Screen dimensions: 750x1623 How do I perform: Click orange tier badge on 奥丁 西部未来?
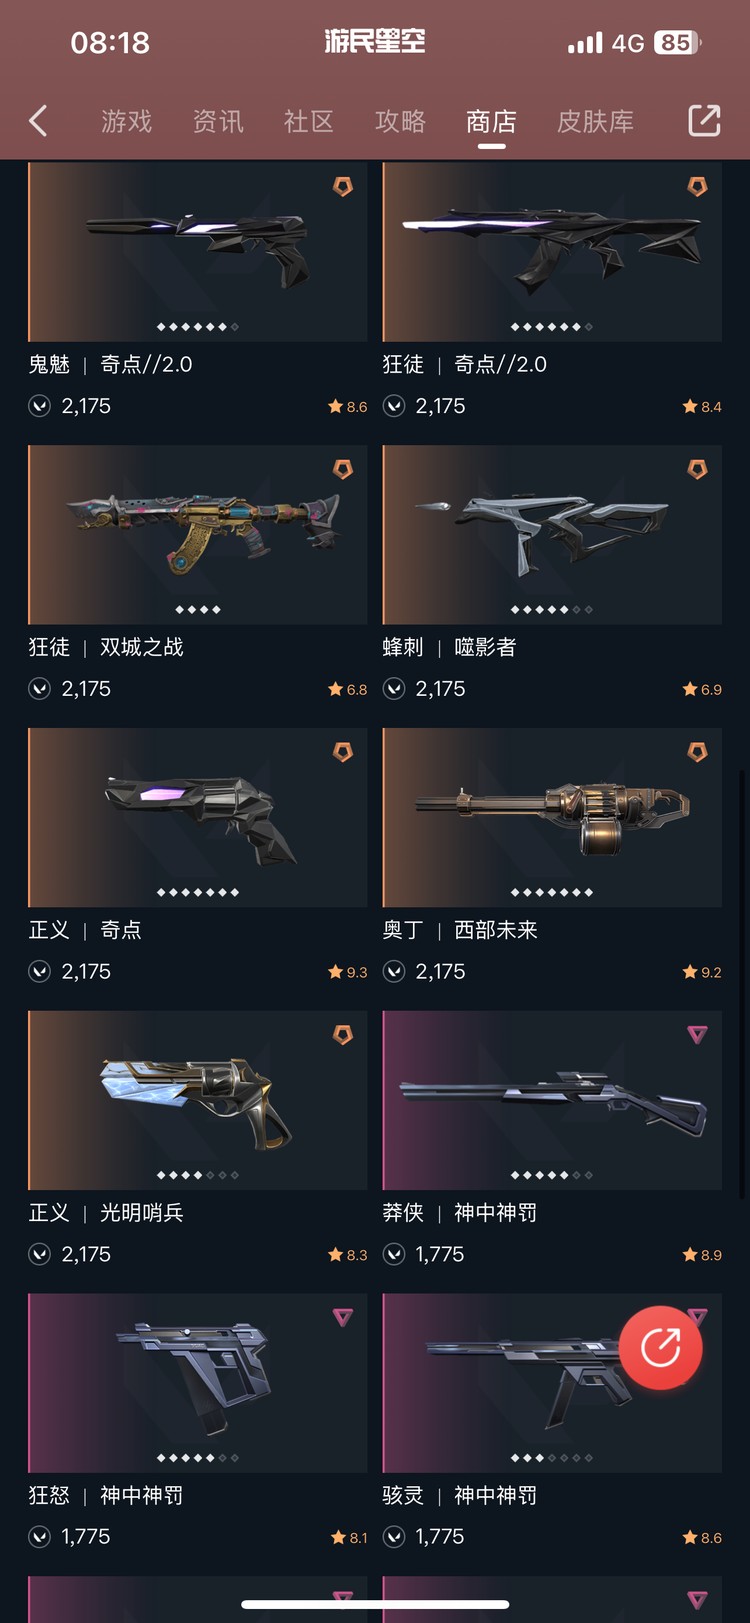pyautogui.click(x=697, y=752)
